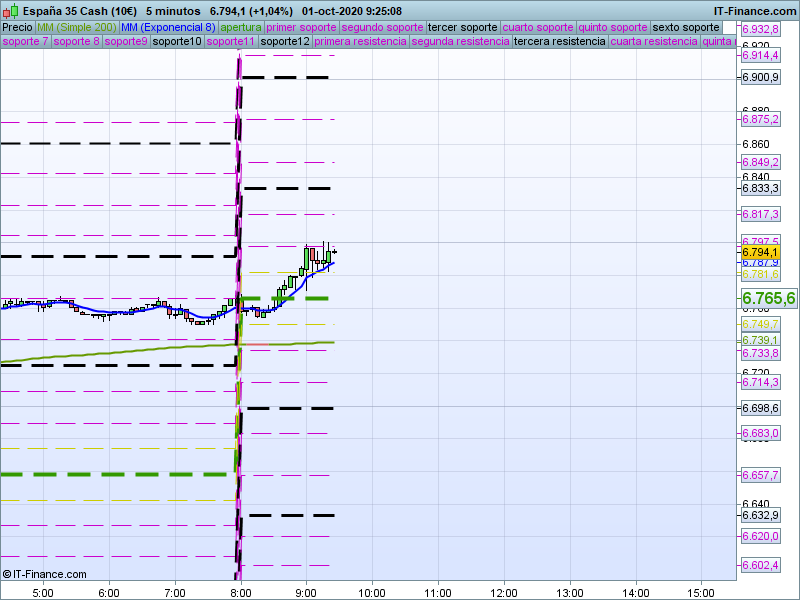
Task: Click the yellow 6.794,1 current price tag
Action: 760,253
